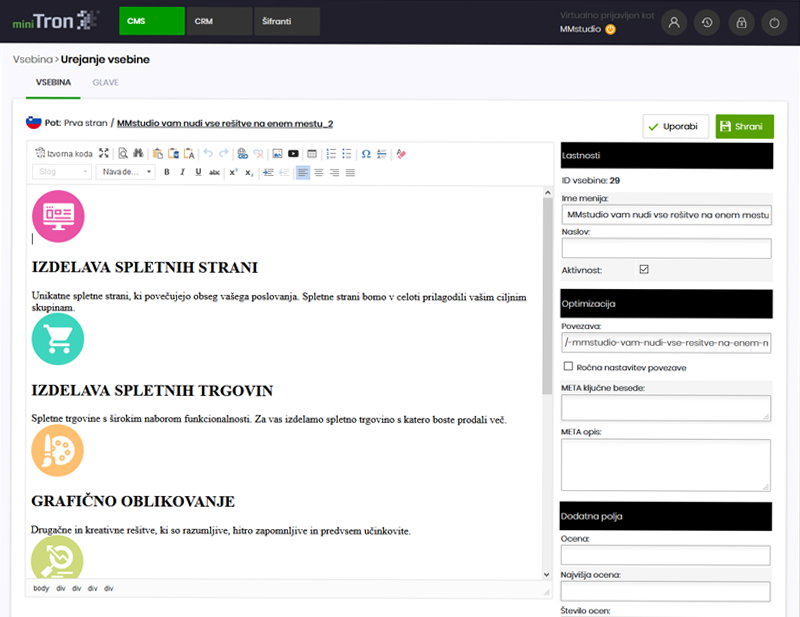This screenshot has width=800, height=617.
Task: Justify the text
Action: click(x=350, y=172)
